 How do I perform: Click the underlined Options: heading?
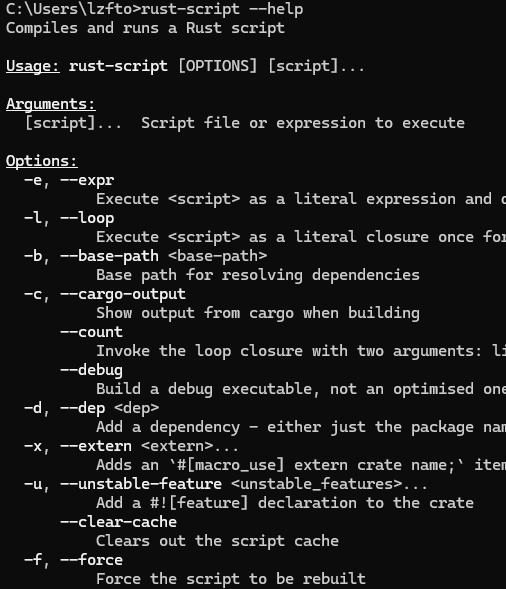[42, 161]
